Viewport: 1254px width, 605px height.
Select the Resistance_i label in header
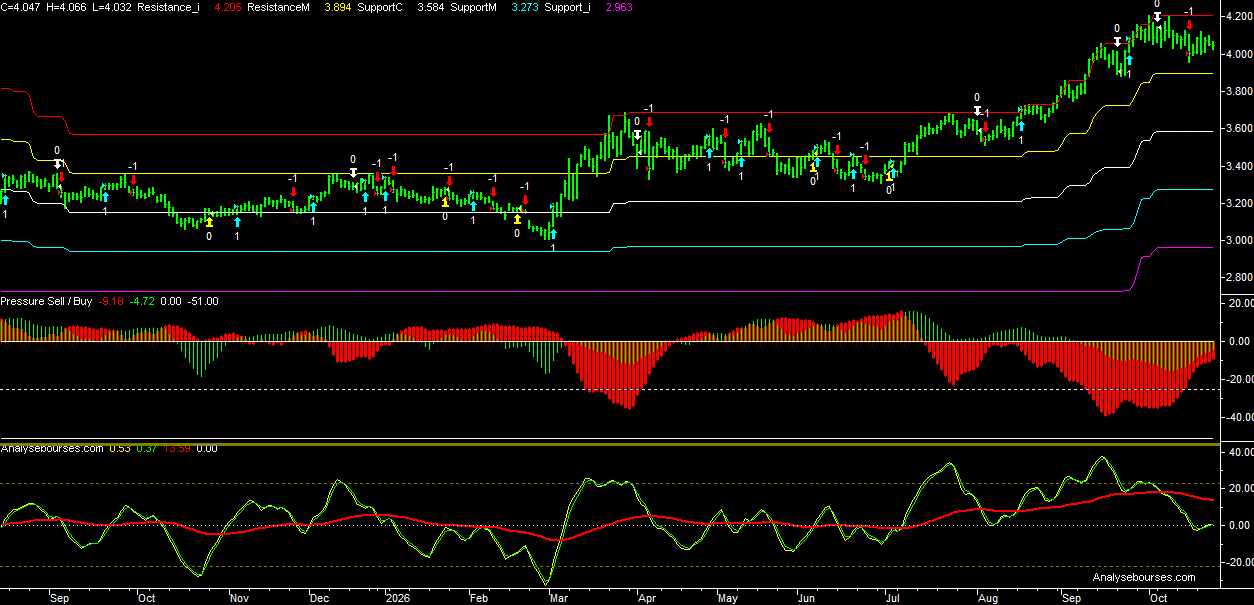(x=170, y=7)
